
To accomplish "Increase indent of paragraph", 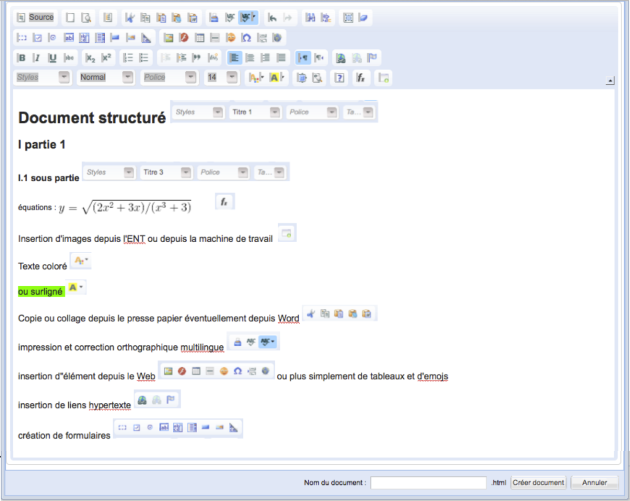I will pyautogui.click(x=181, y=58).
